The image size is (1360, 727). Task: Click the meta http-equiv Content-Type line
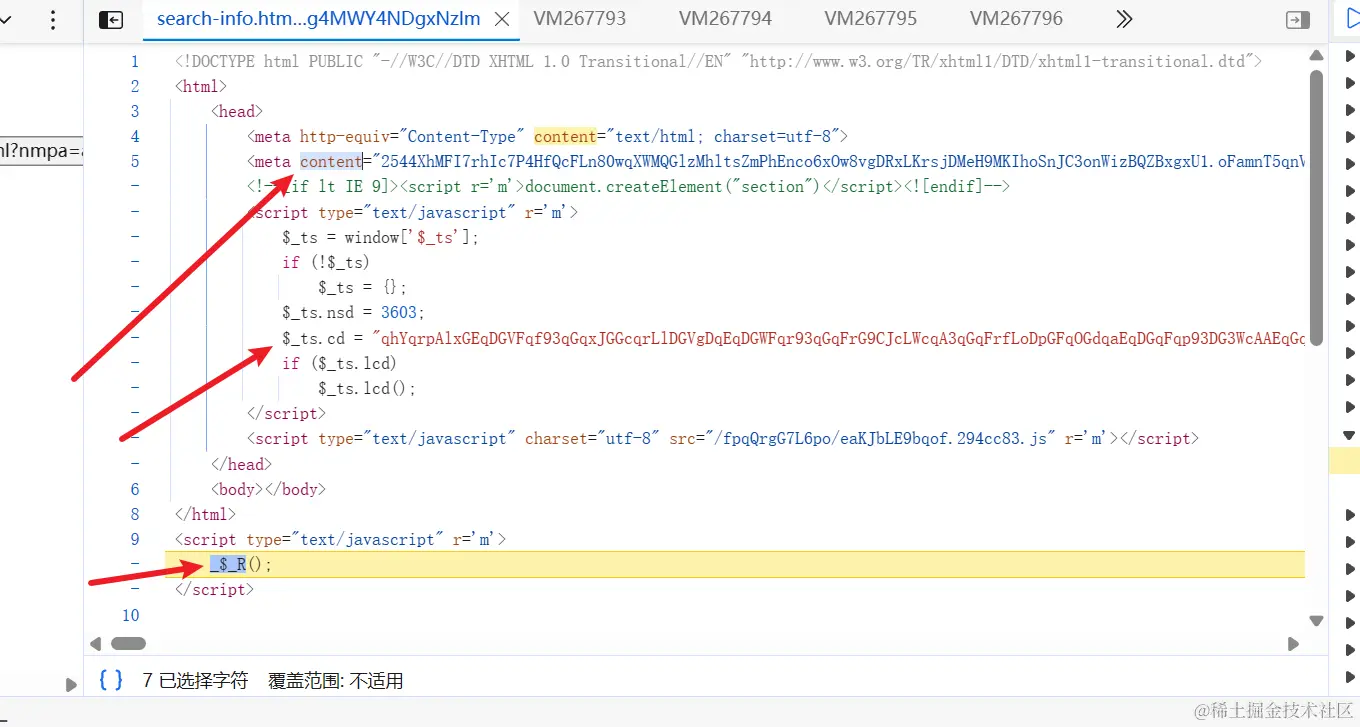(x=547, y=137)
